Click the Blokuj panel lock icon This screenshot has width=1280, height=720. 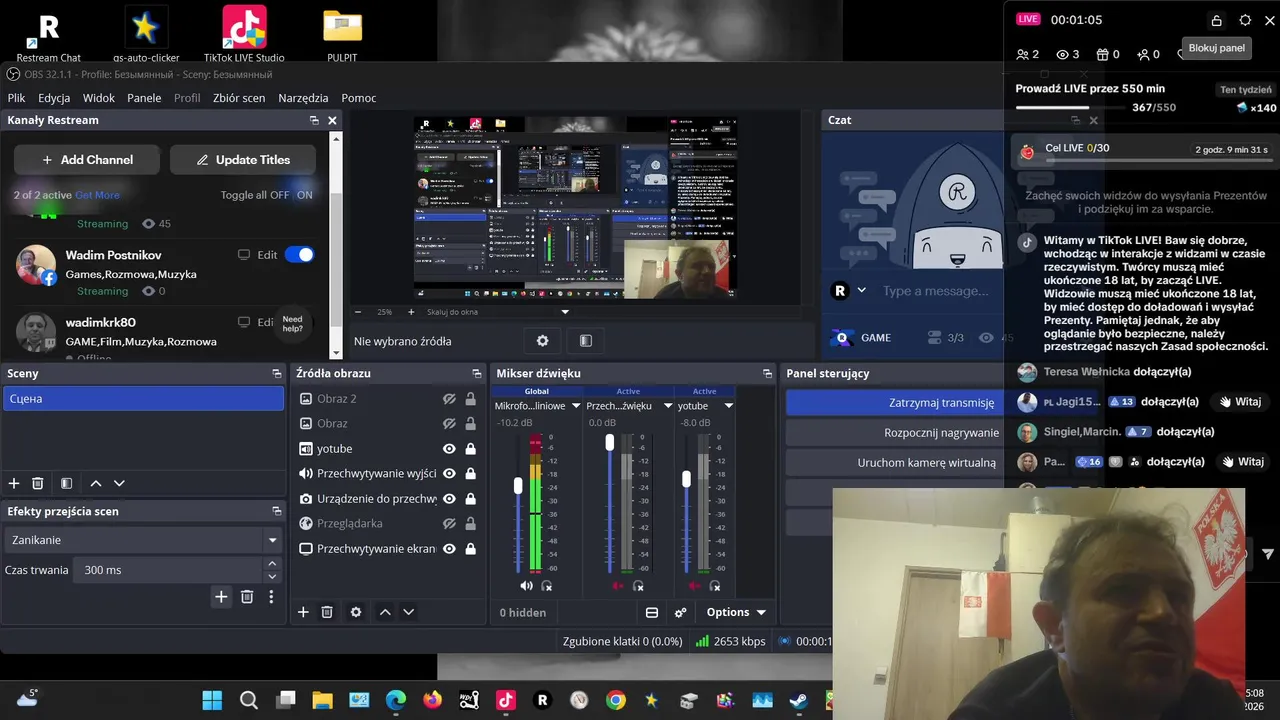point(1217,20)
